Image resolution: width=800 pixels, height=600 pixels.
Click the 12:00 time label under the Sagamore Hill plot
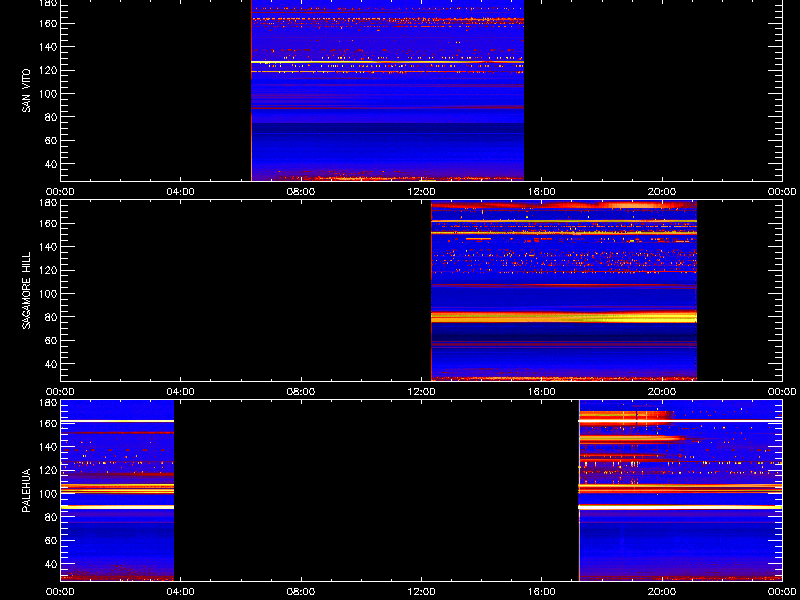click(x=421, y=392)
